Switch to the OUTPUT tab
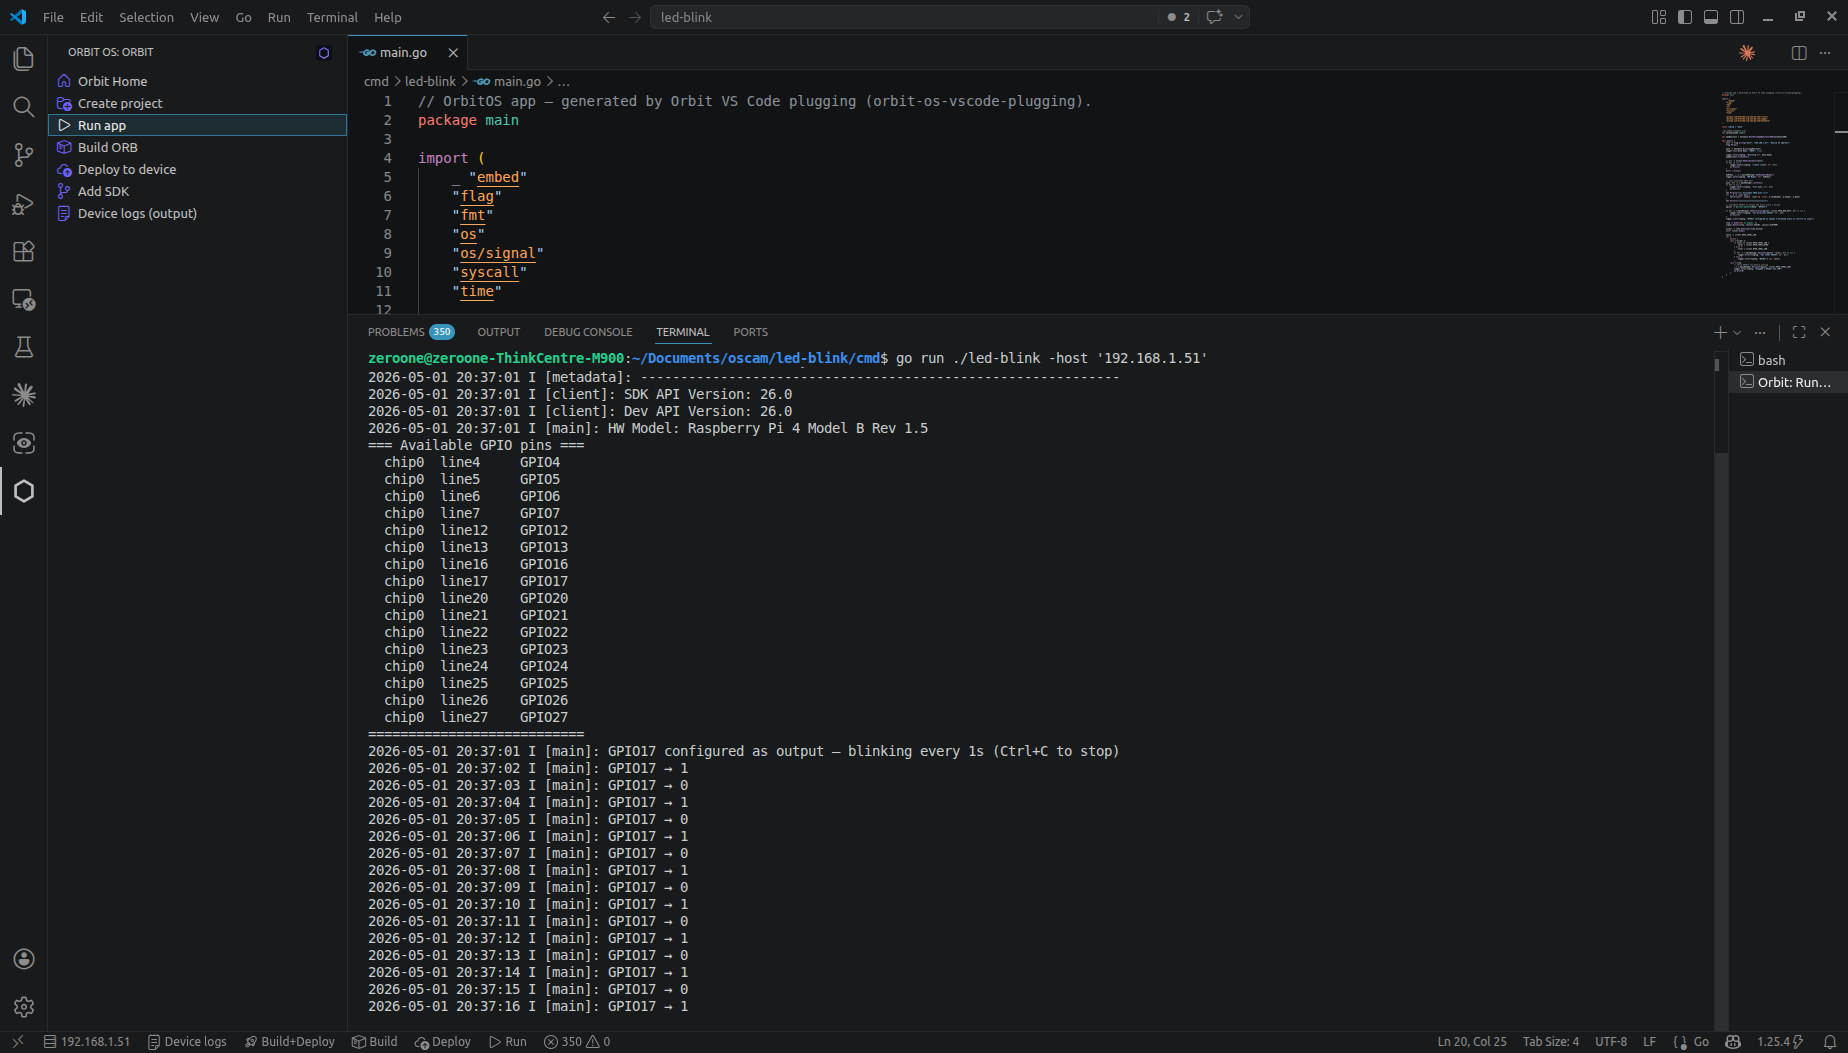This screenshot has width=1848, height=1053. tap(498, 332)
